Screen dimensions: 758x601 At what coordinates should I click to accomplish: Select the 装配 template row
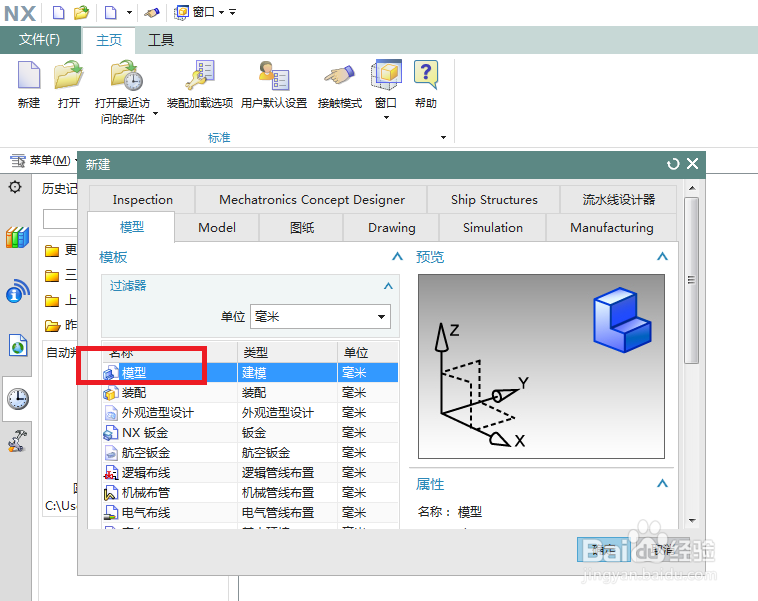click(x=250, y=393)
